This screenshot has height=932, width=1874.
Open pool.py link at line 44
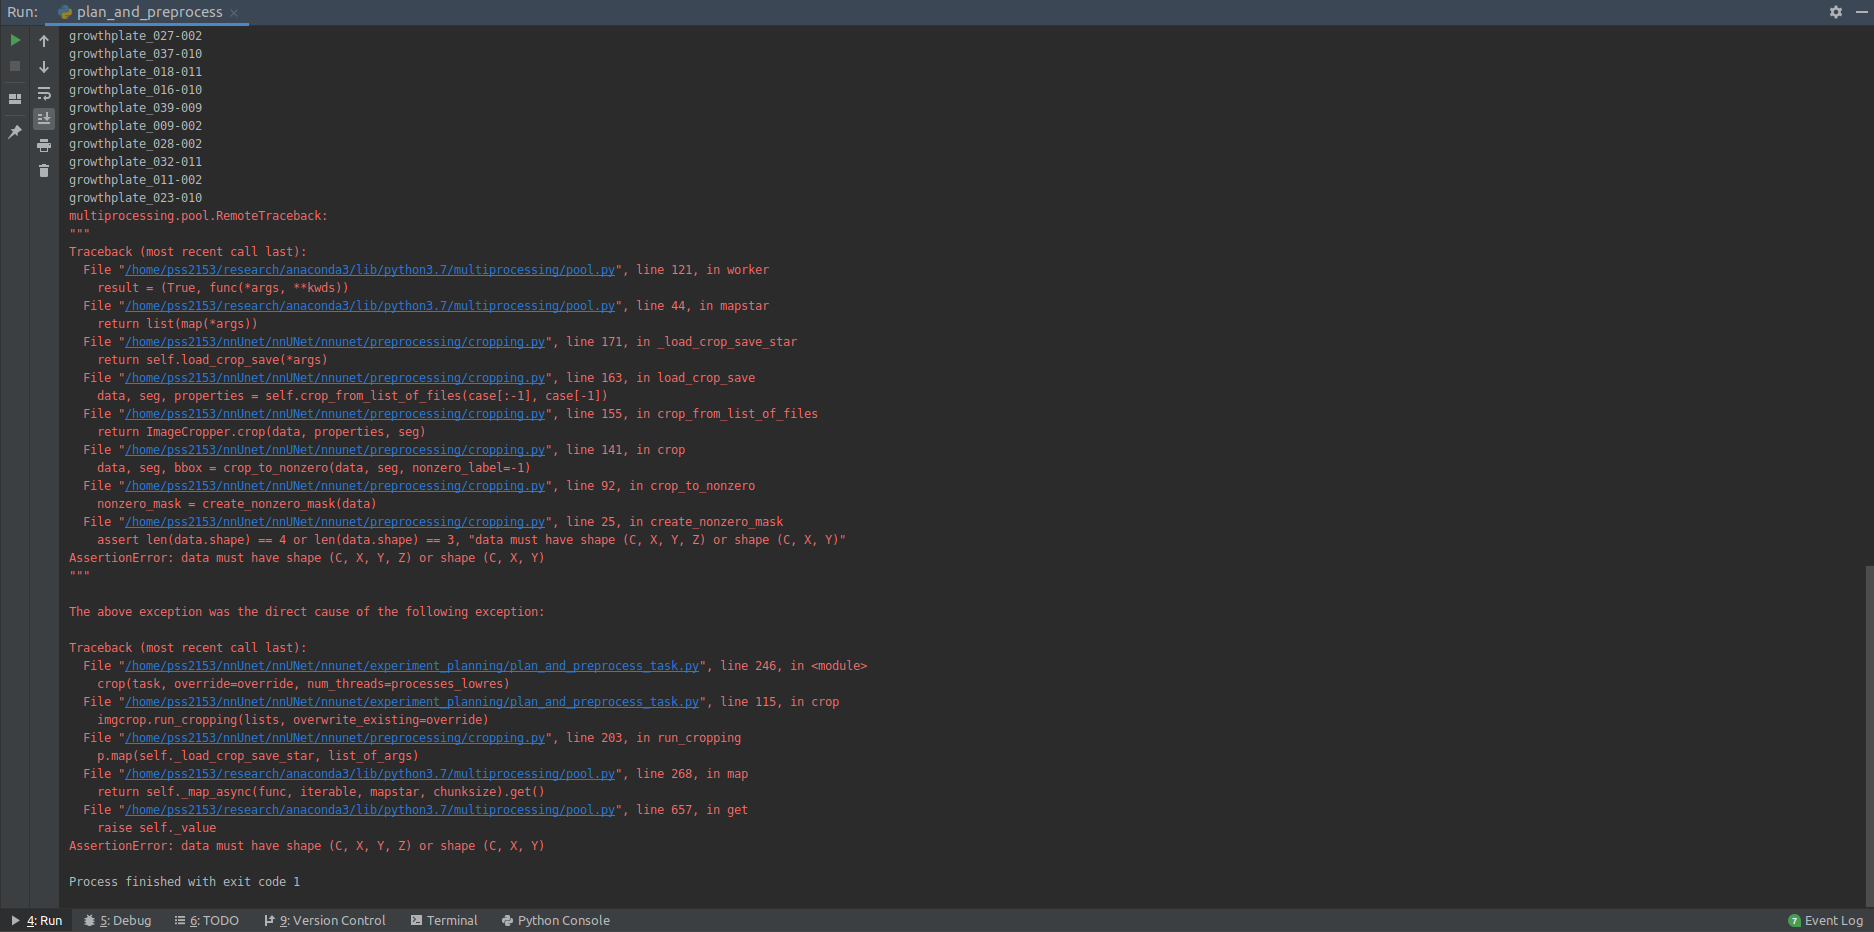370,306
